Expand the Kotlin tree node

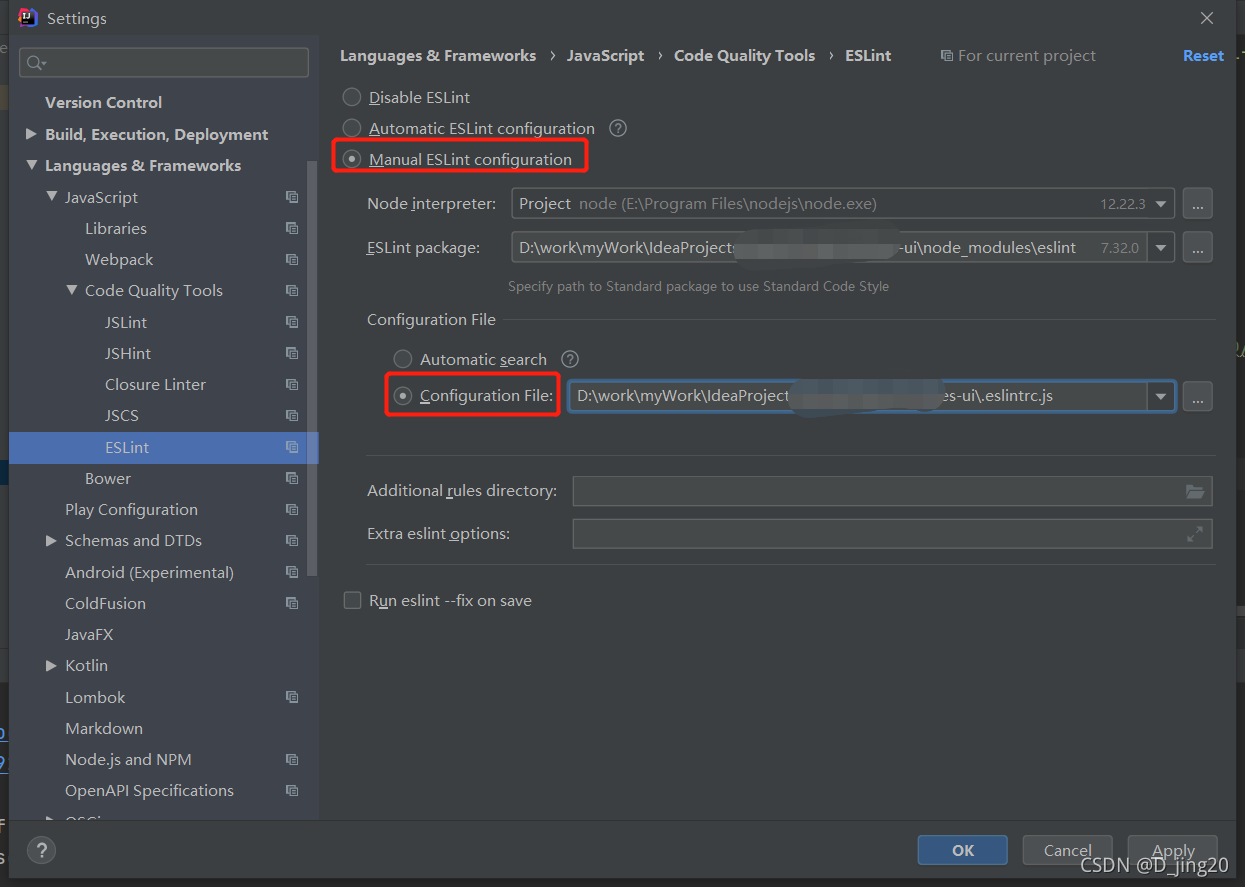pos(51,665)
